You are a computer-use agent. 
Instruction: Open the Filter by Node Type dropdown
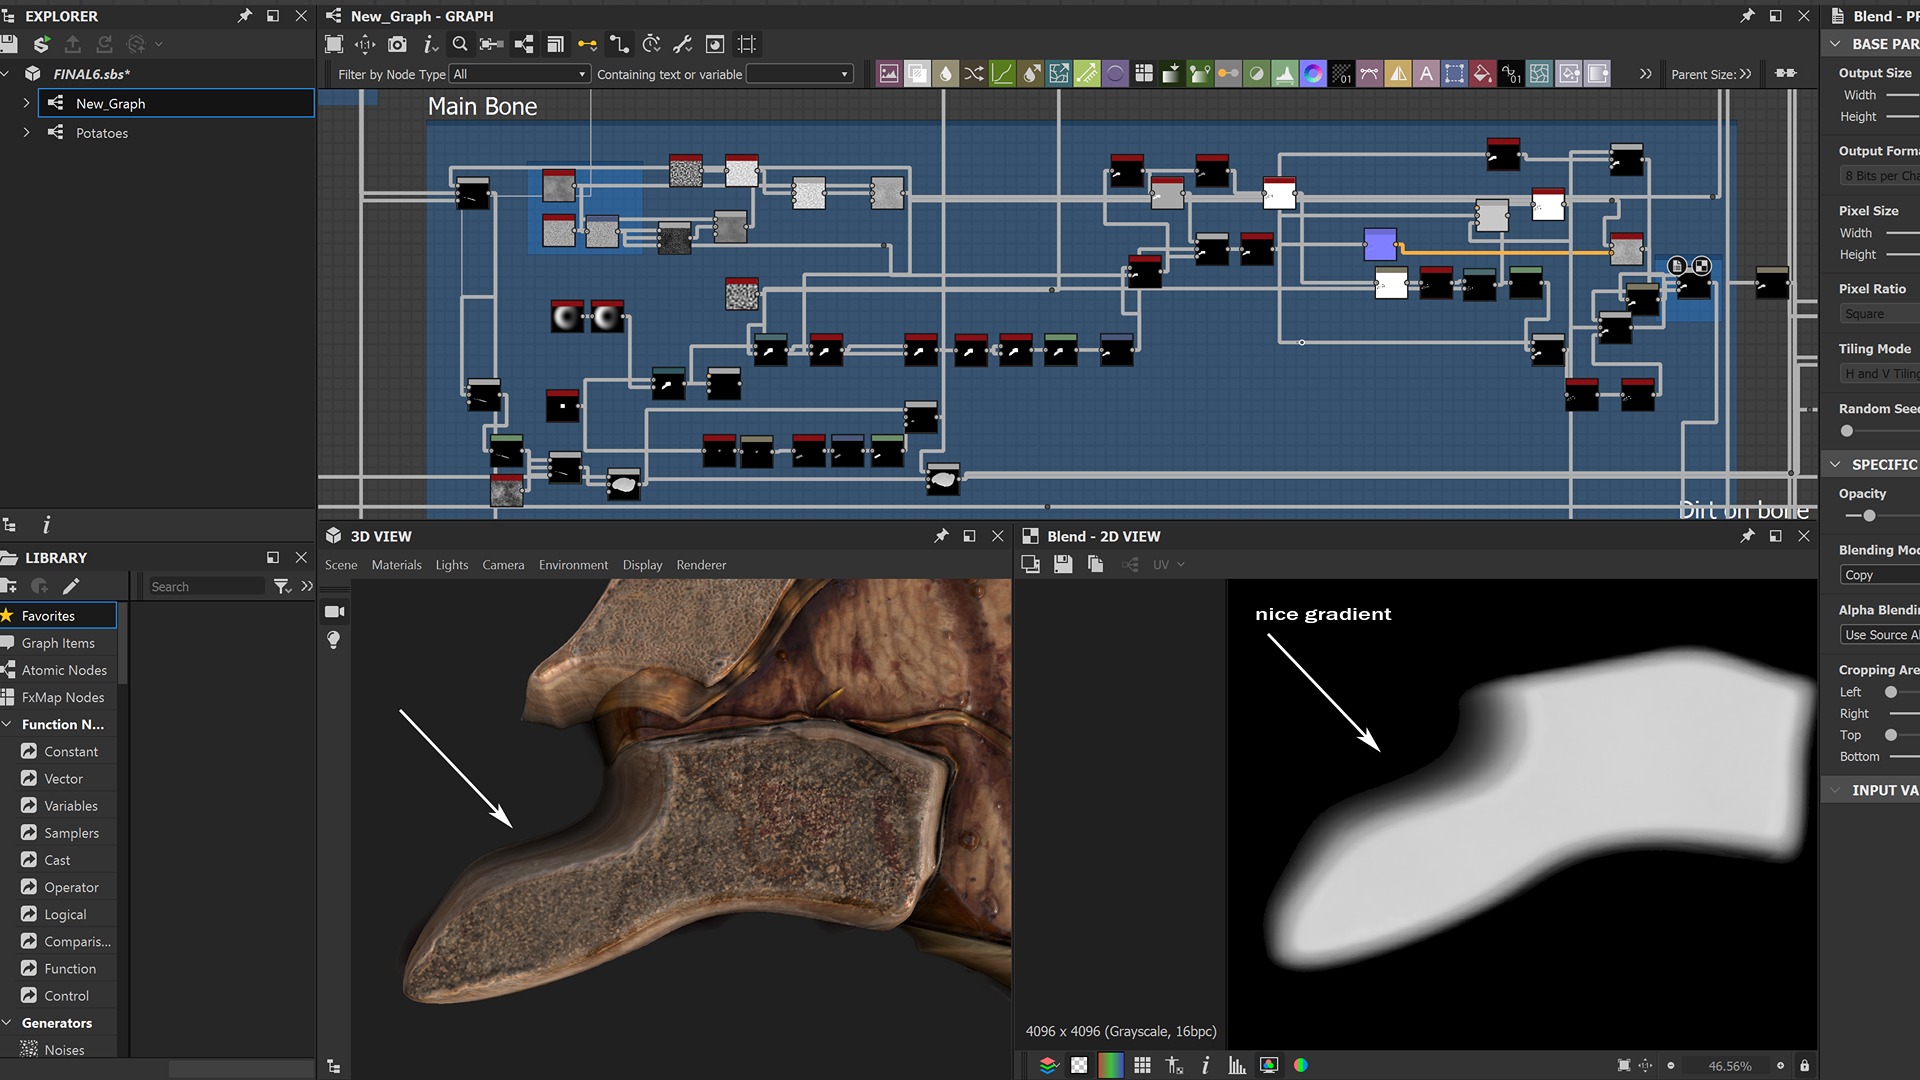click(x=519, y=74)
